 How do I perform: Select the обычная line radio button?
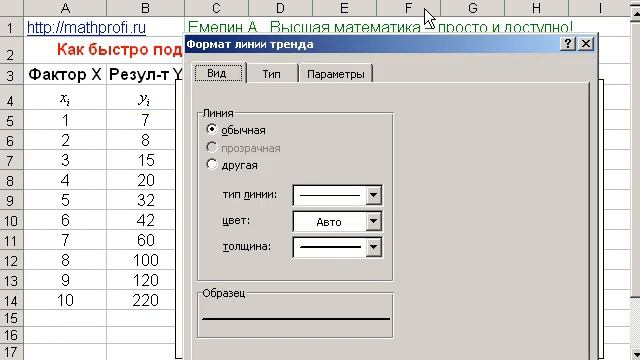pos(211,129)
